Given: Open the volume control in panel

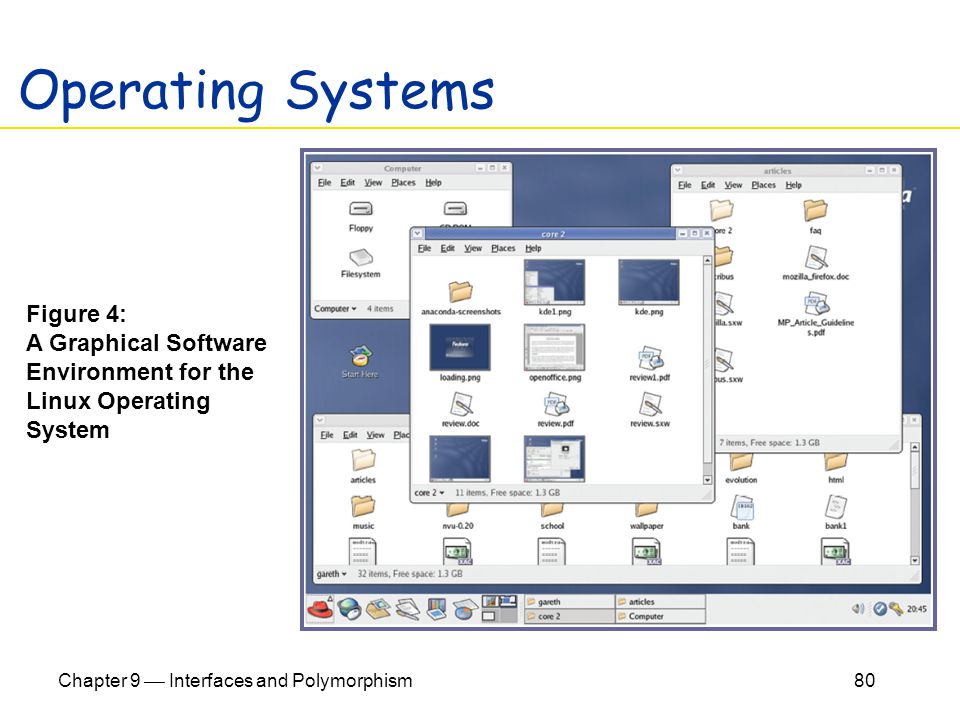Looking at the screenshot, I should [x=858, y=609].
